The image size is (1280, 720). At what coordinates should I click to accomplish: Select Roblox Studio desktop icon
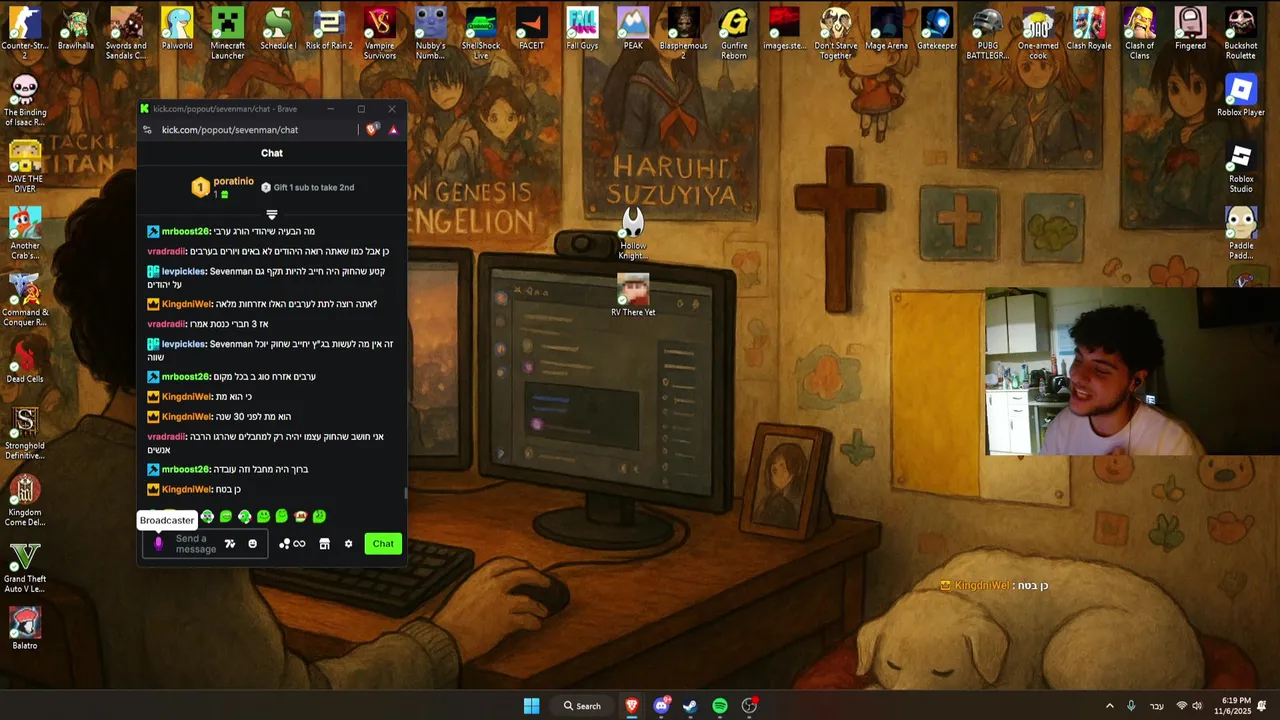(1241, 168)
